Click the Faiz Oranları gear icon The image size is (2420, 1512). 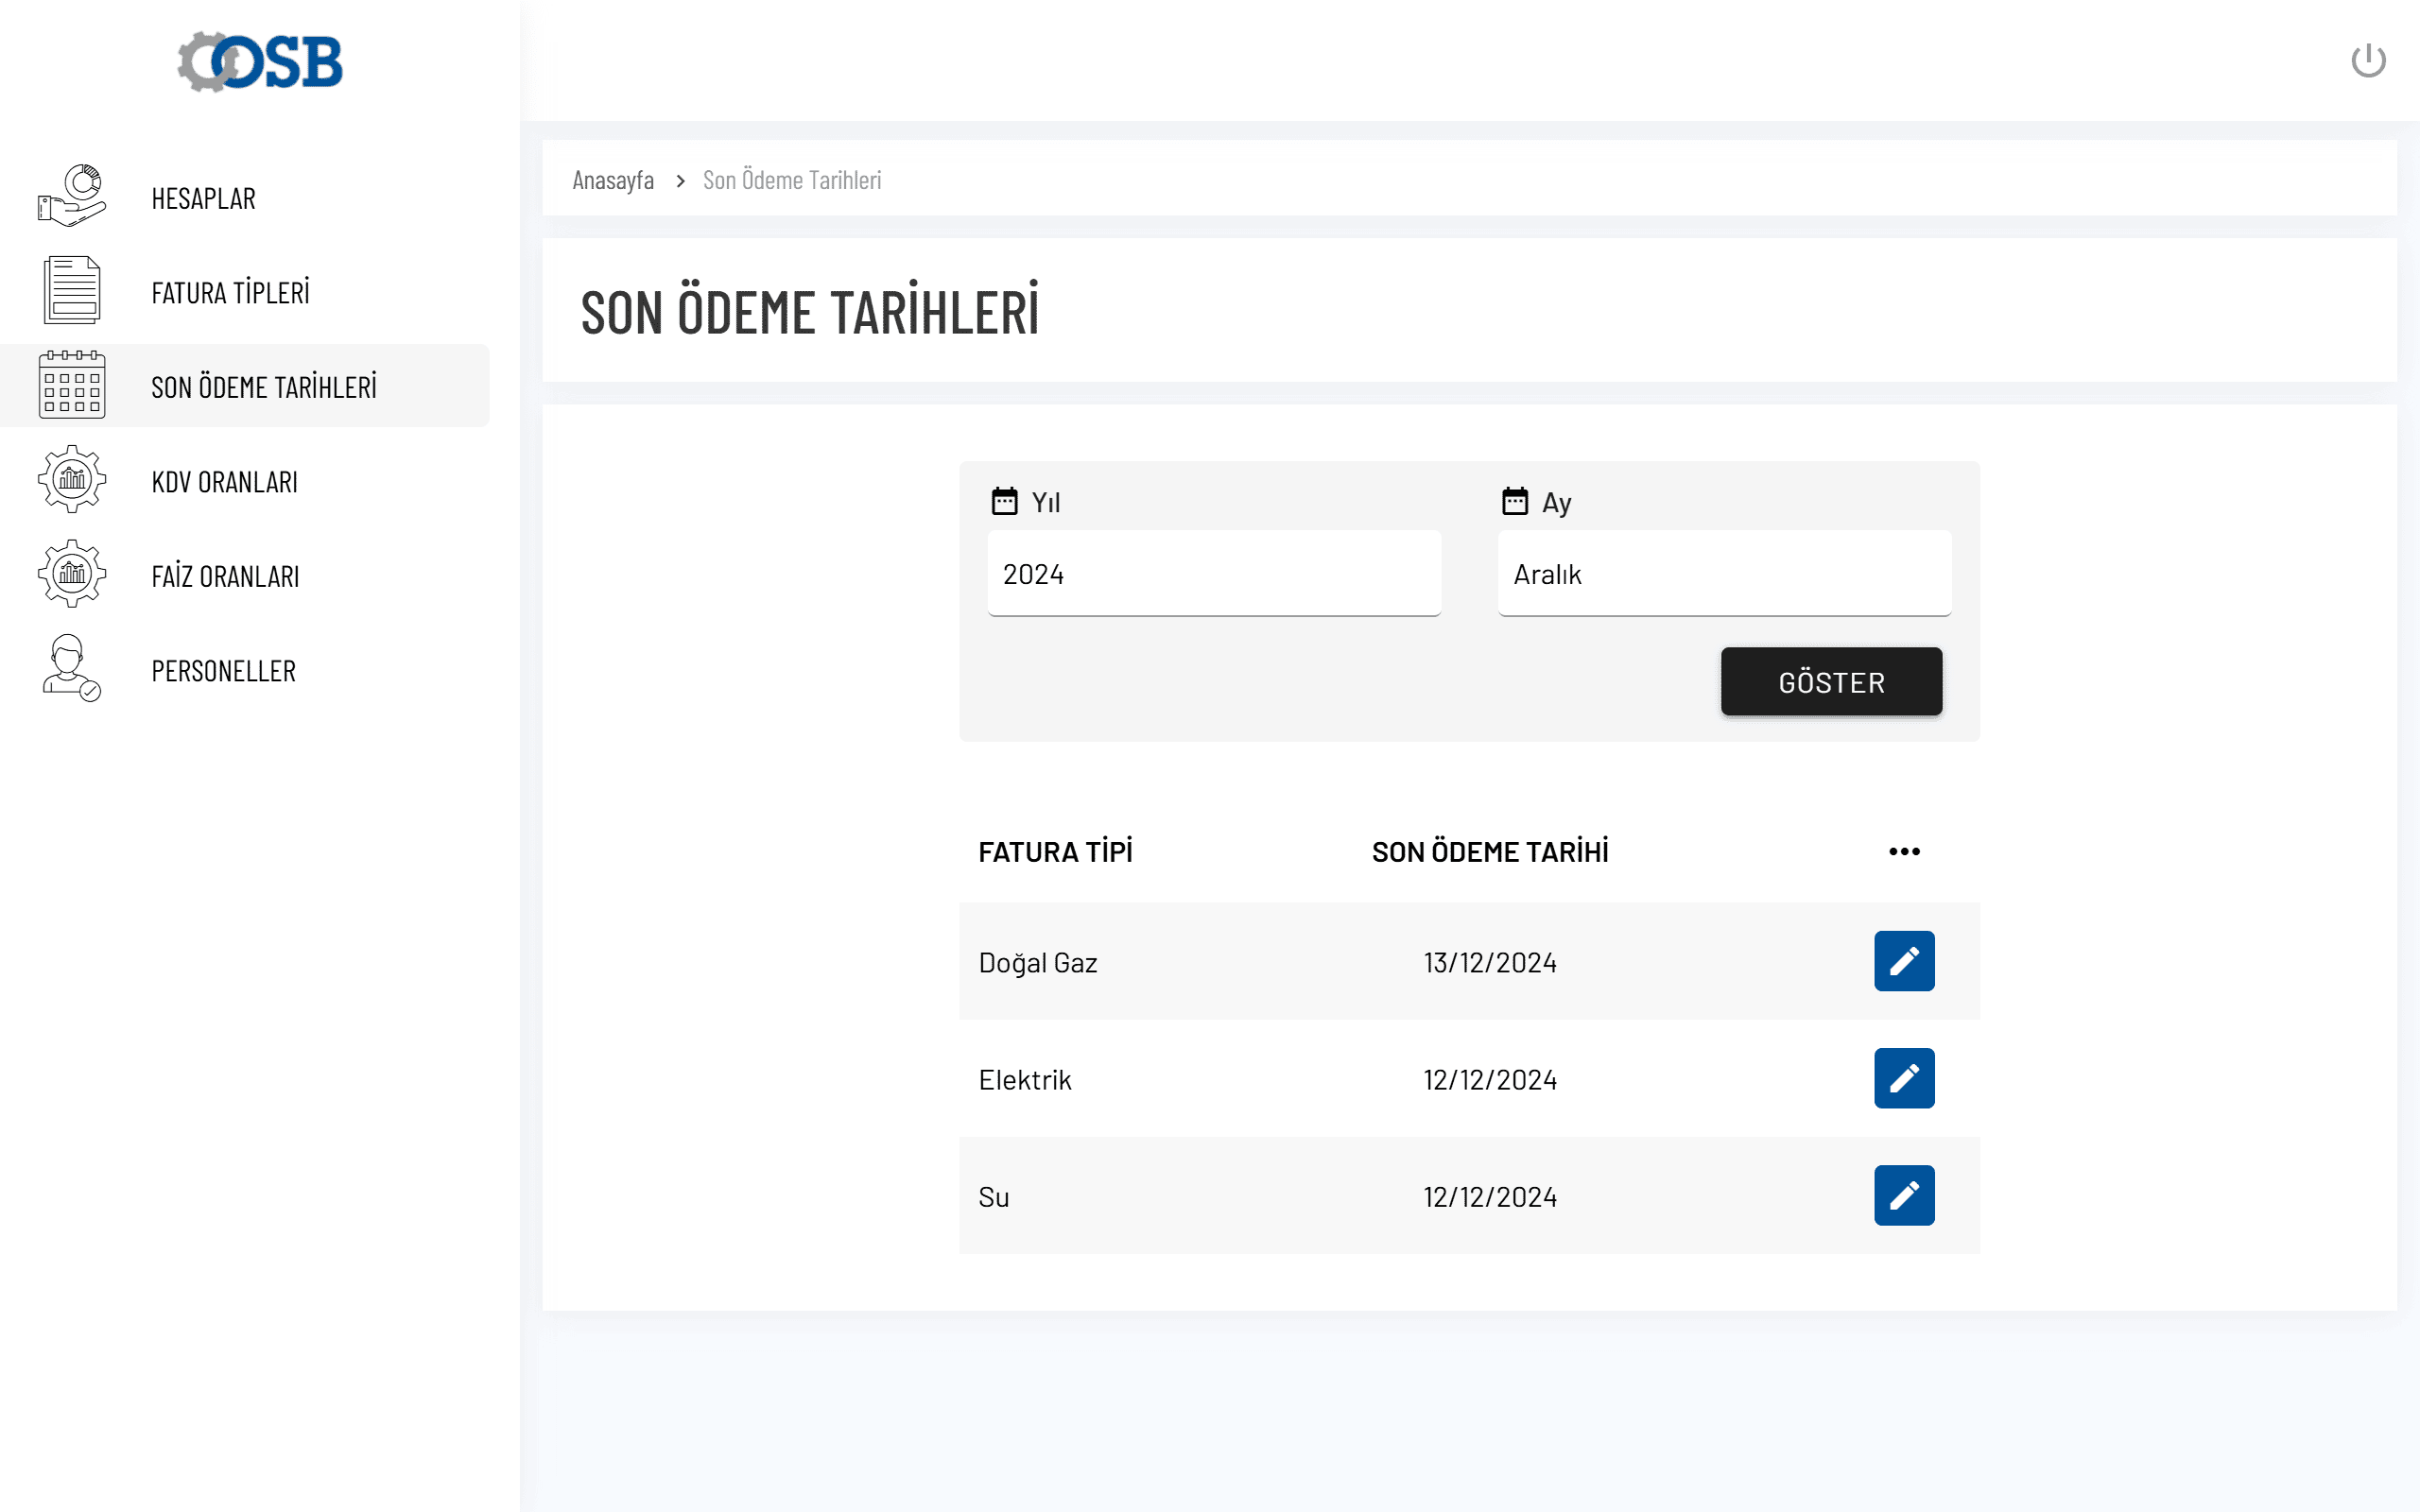[72, 574]
